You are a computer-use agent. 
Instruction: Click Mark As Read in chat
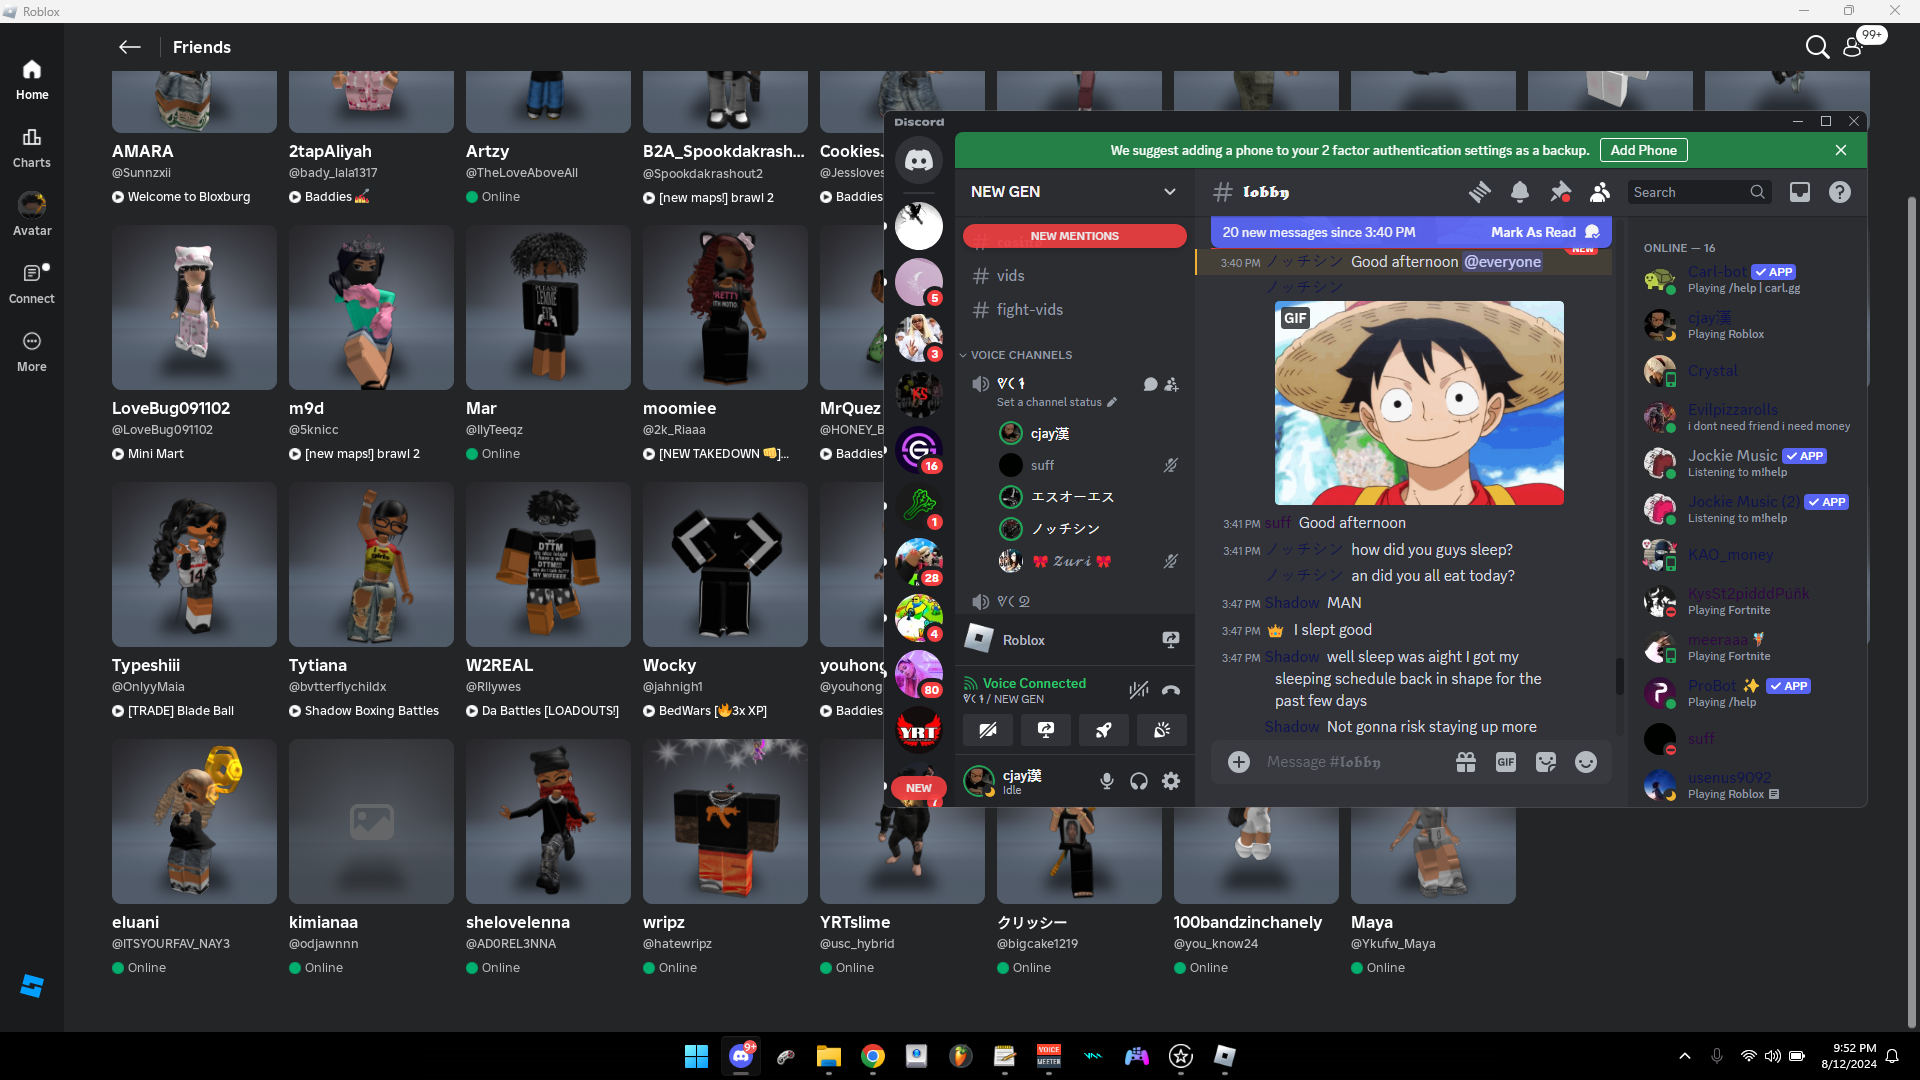tap(1533, 232)
